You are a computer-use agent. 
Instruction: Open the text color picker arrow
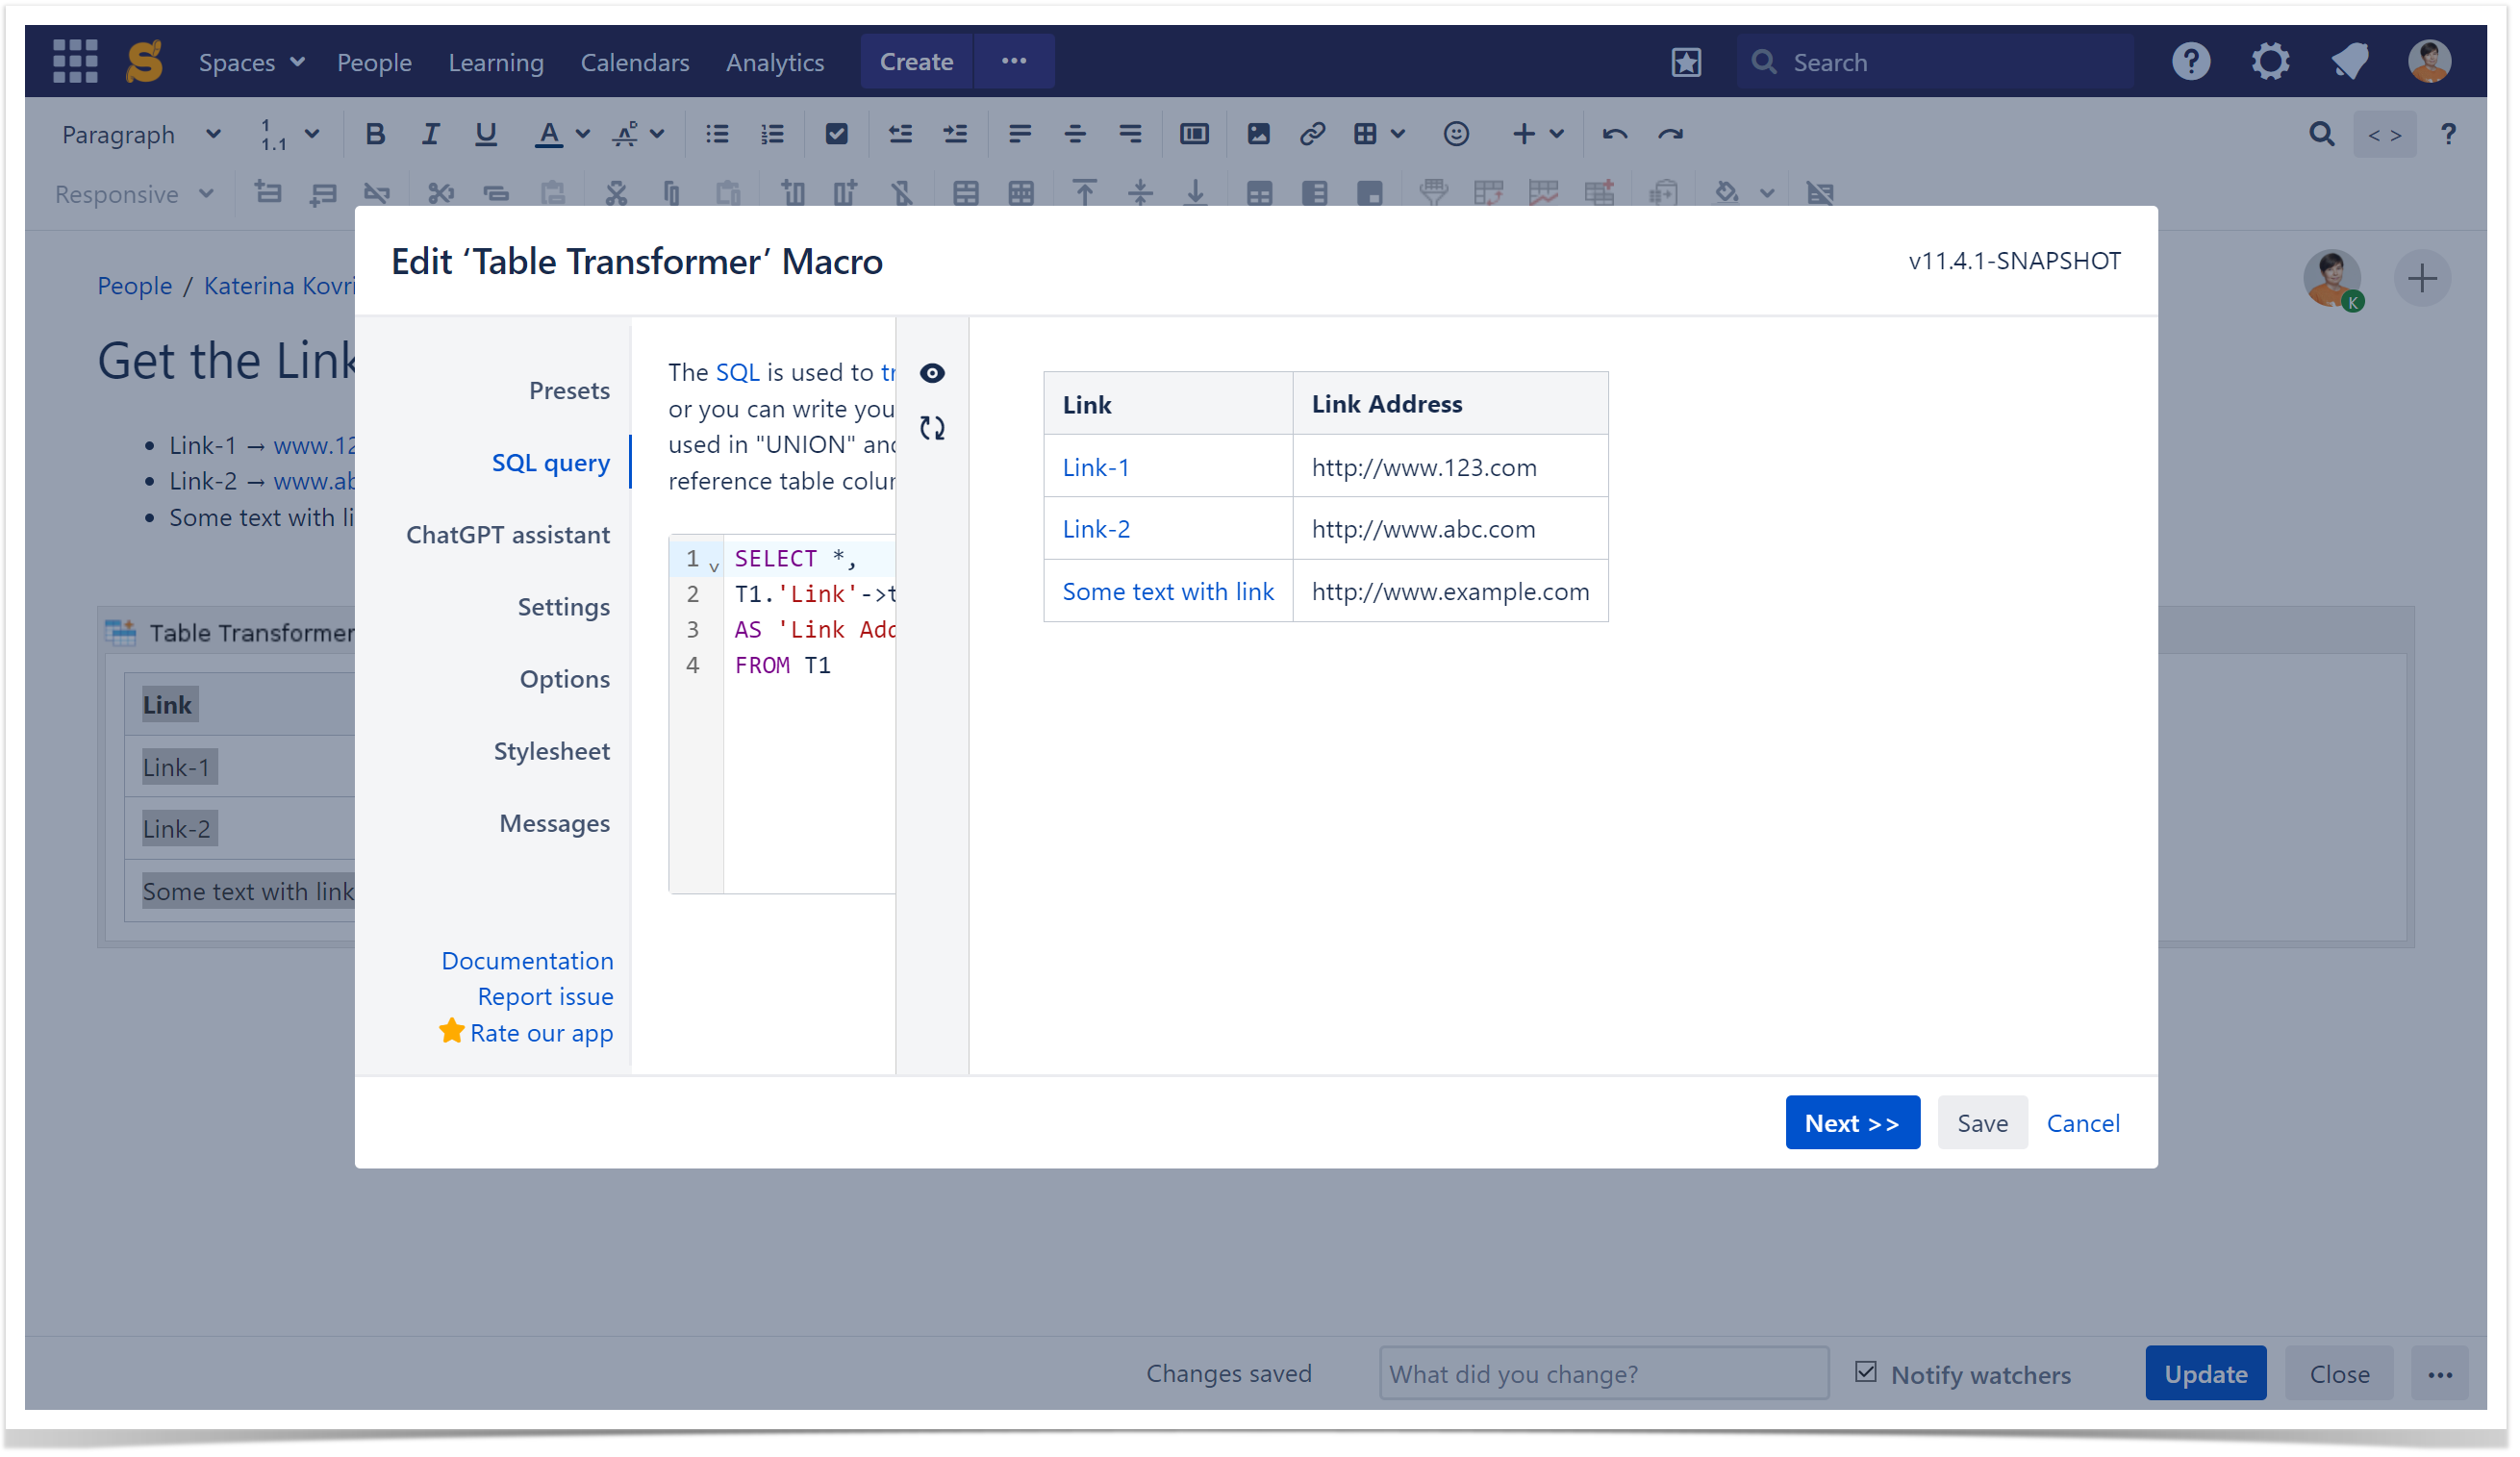pos(583,134)
